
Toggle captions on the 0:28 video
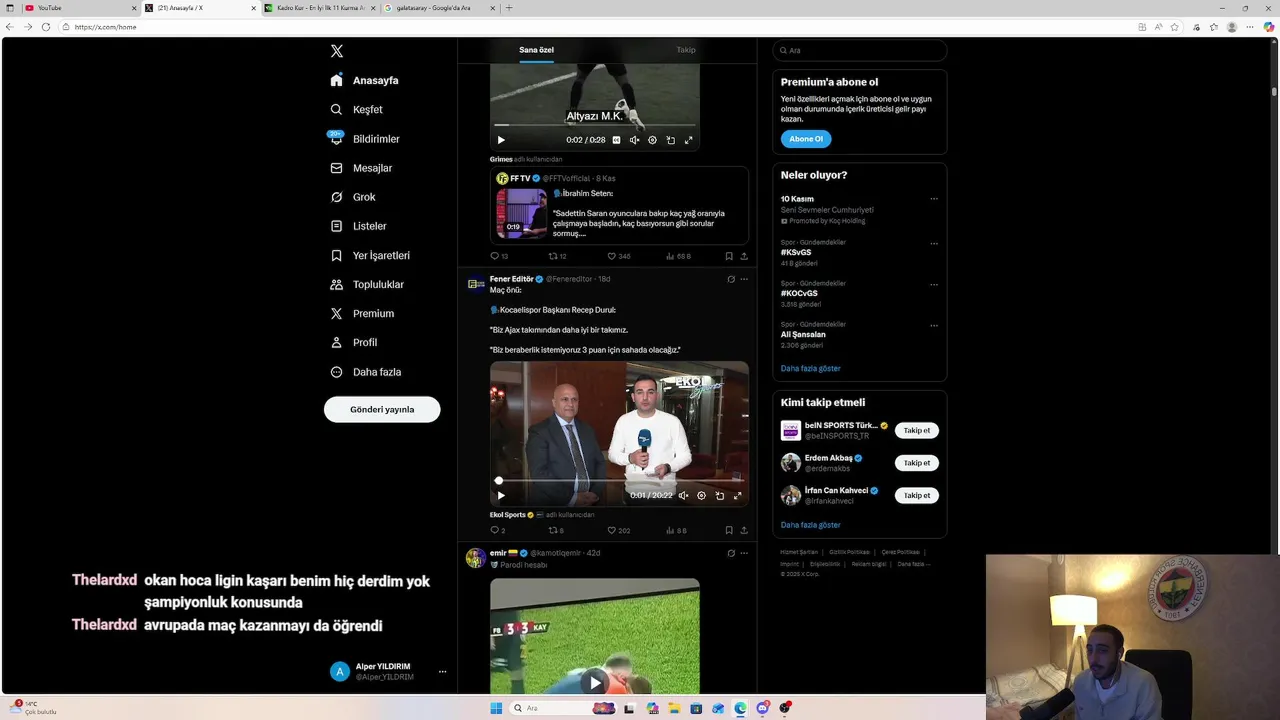pyautogui.click(x=616, y=140)
